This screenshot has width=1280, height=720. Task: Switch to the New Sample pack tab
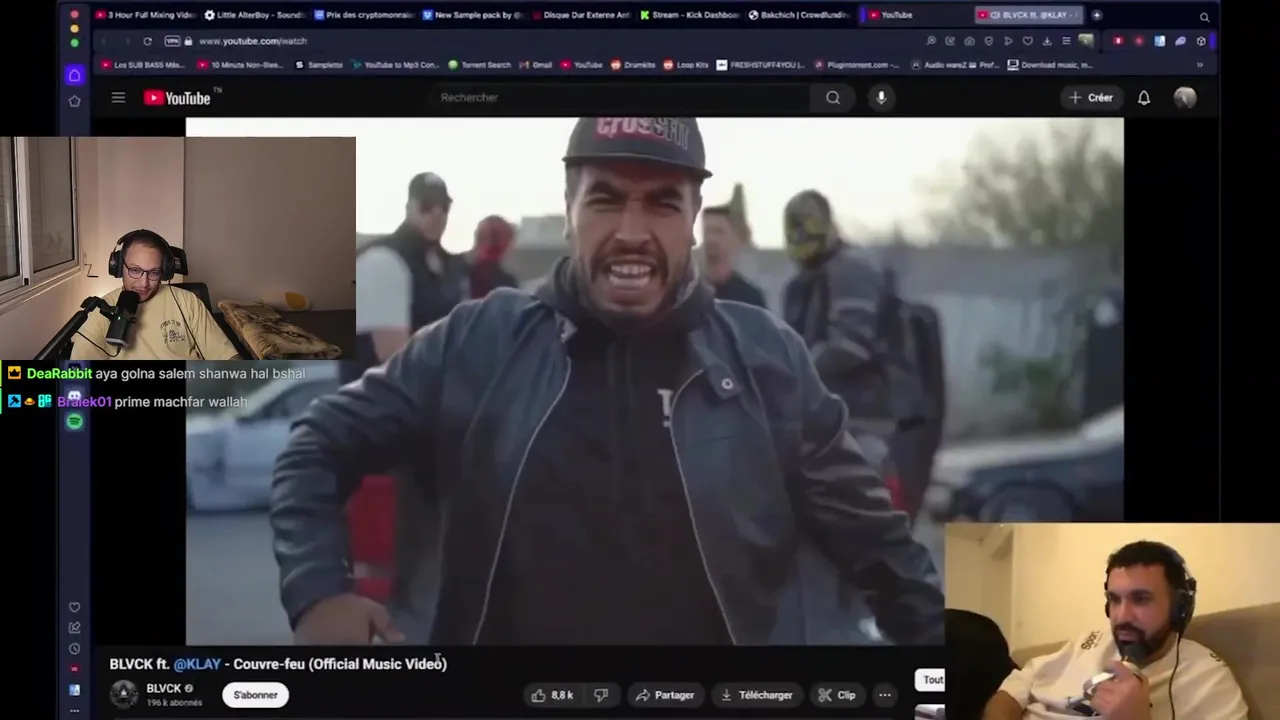[x=473, y=15]
